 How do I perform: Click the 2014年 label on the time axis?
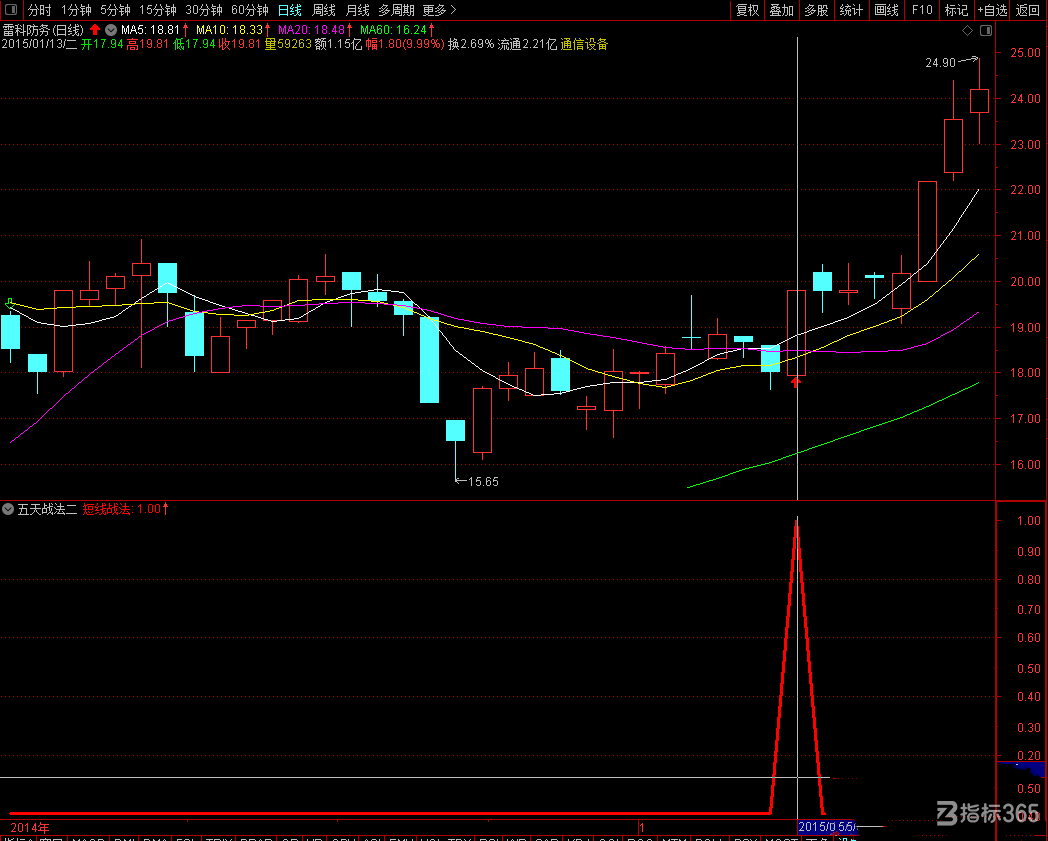click(x=30, y=828)
